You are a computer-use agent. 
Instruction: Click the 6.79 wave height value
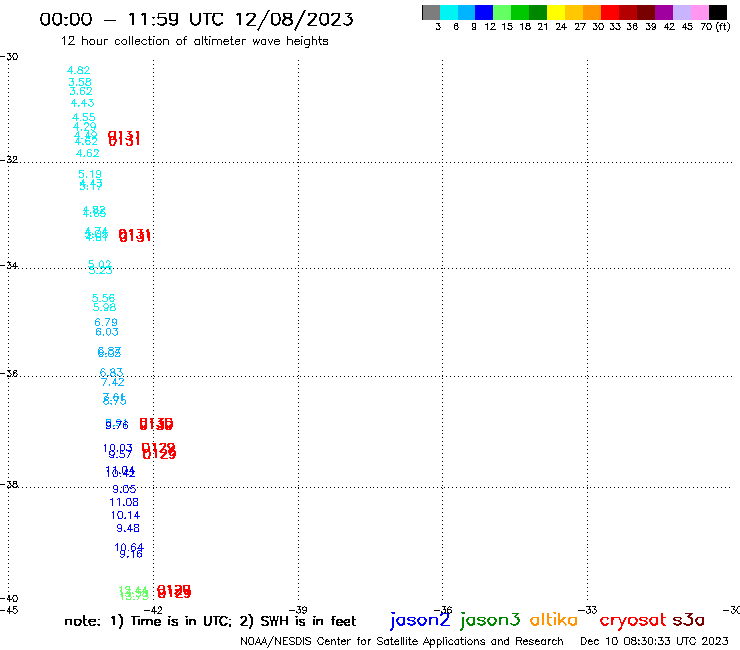(x=106, y=322)
